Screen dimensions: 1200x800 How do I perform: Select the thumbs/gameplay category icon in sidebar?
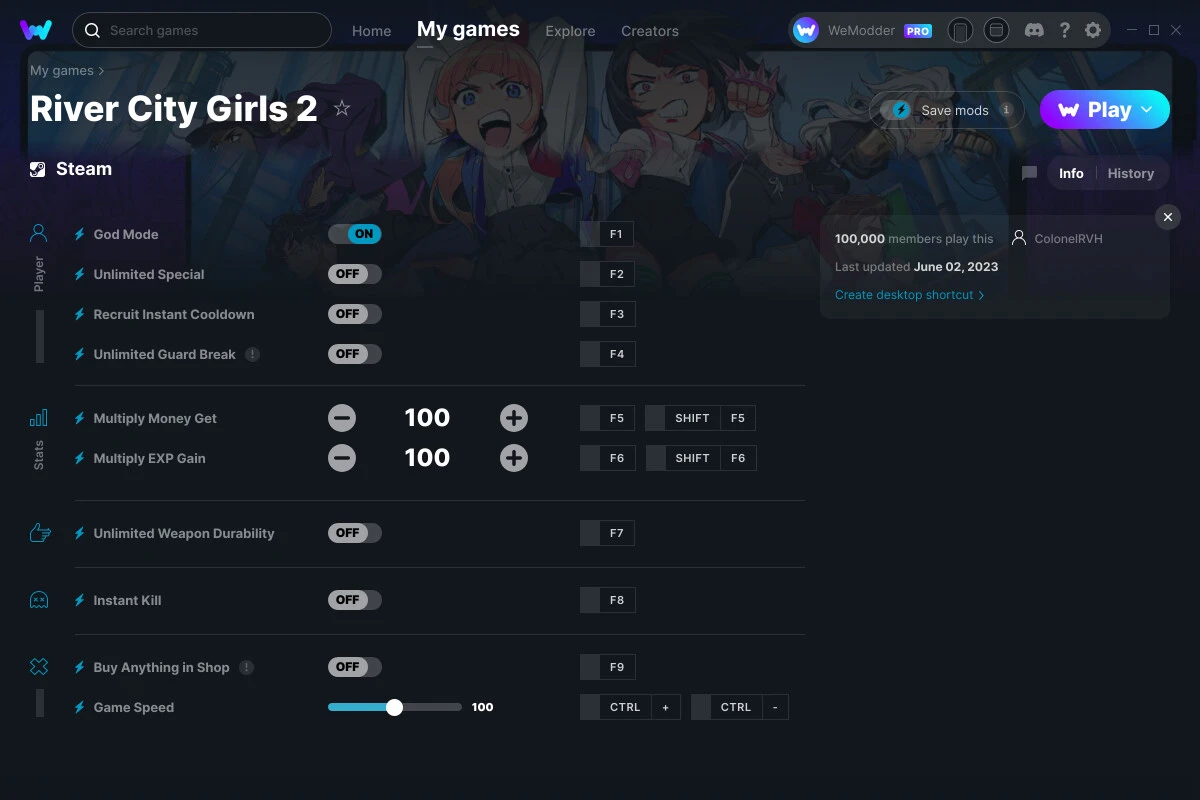click(x=38, y=533)
